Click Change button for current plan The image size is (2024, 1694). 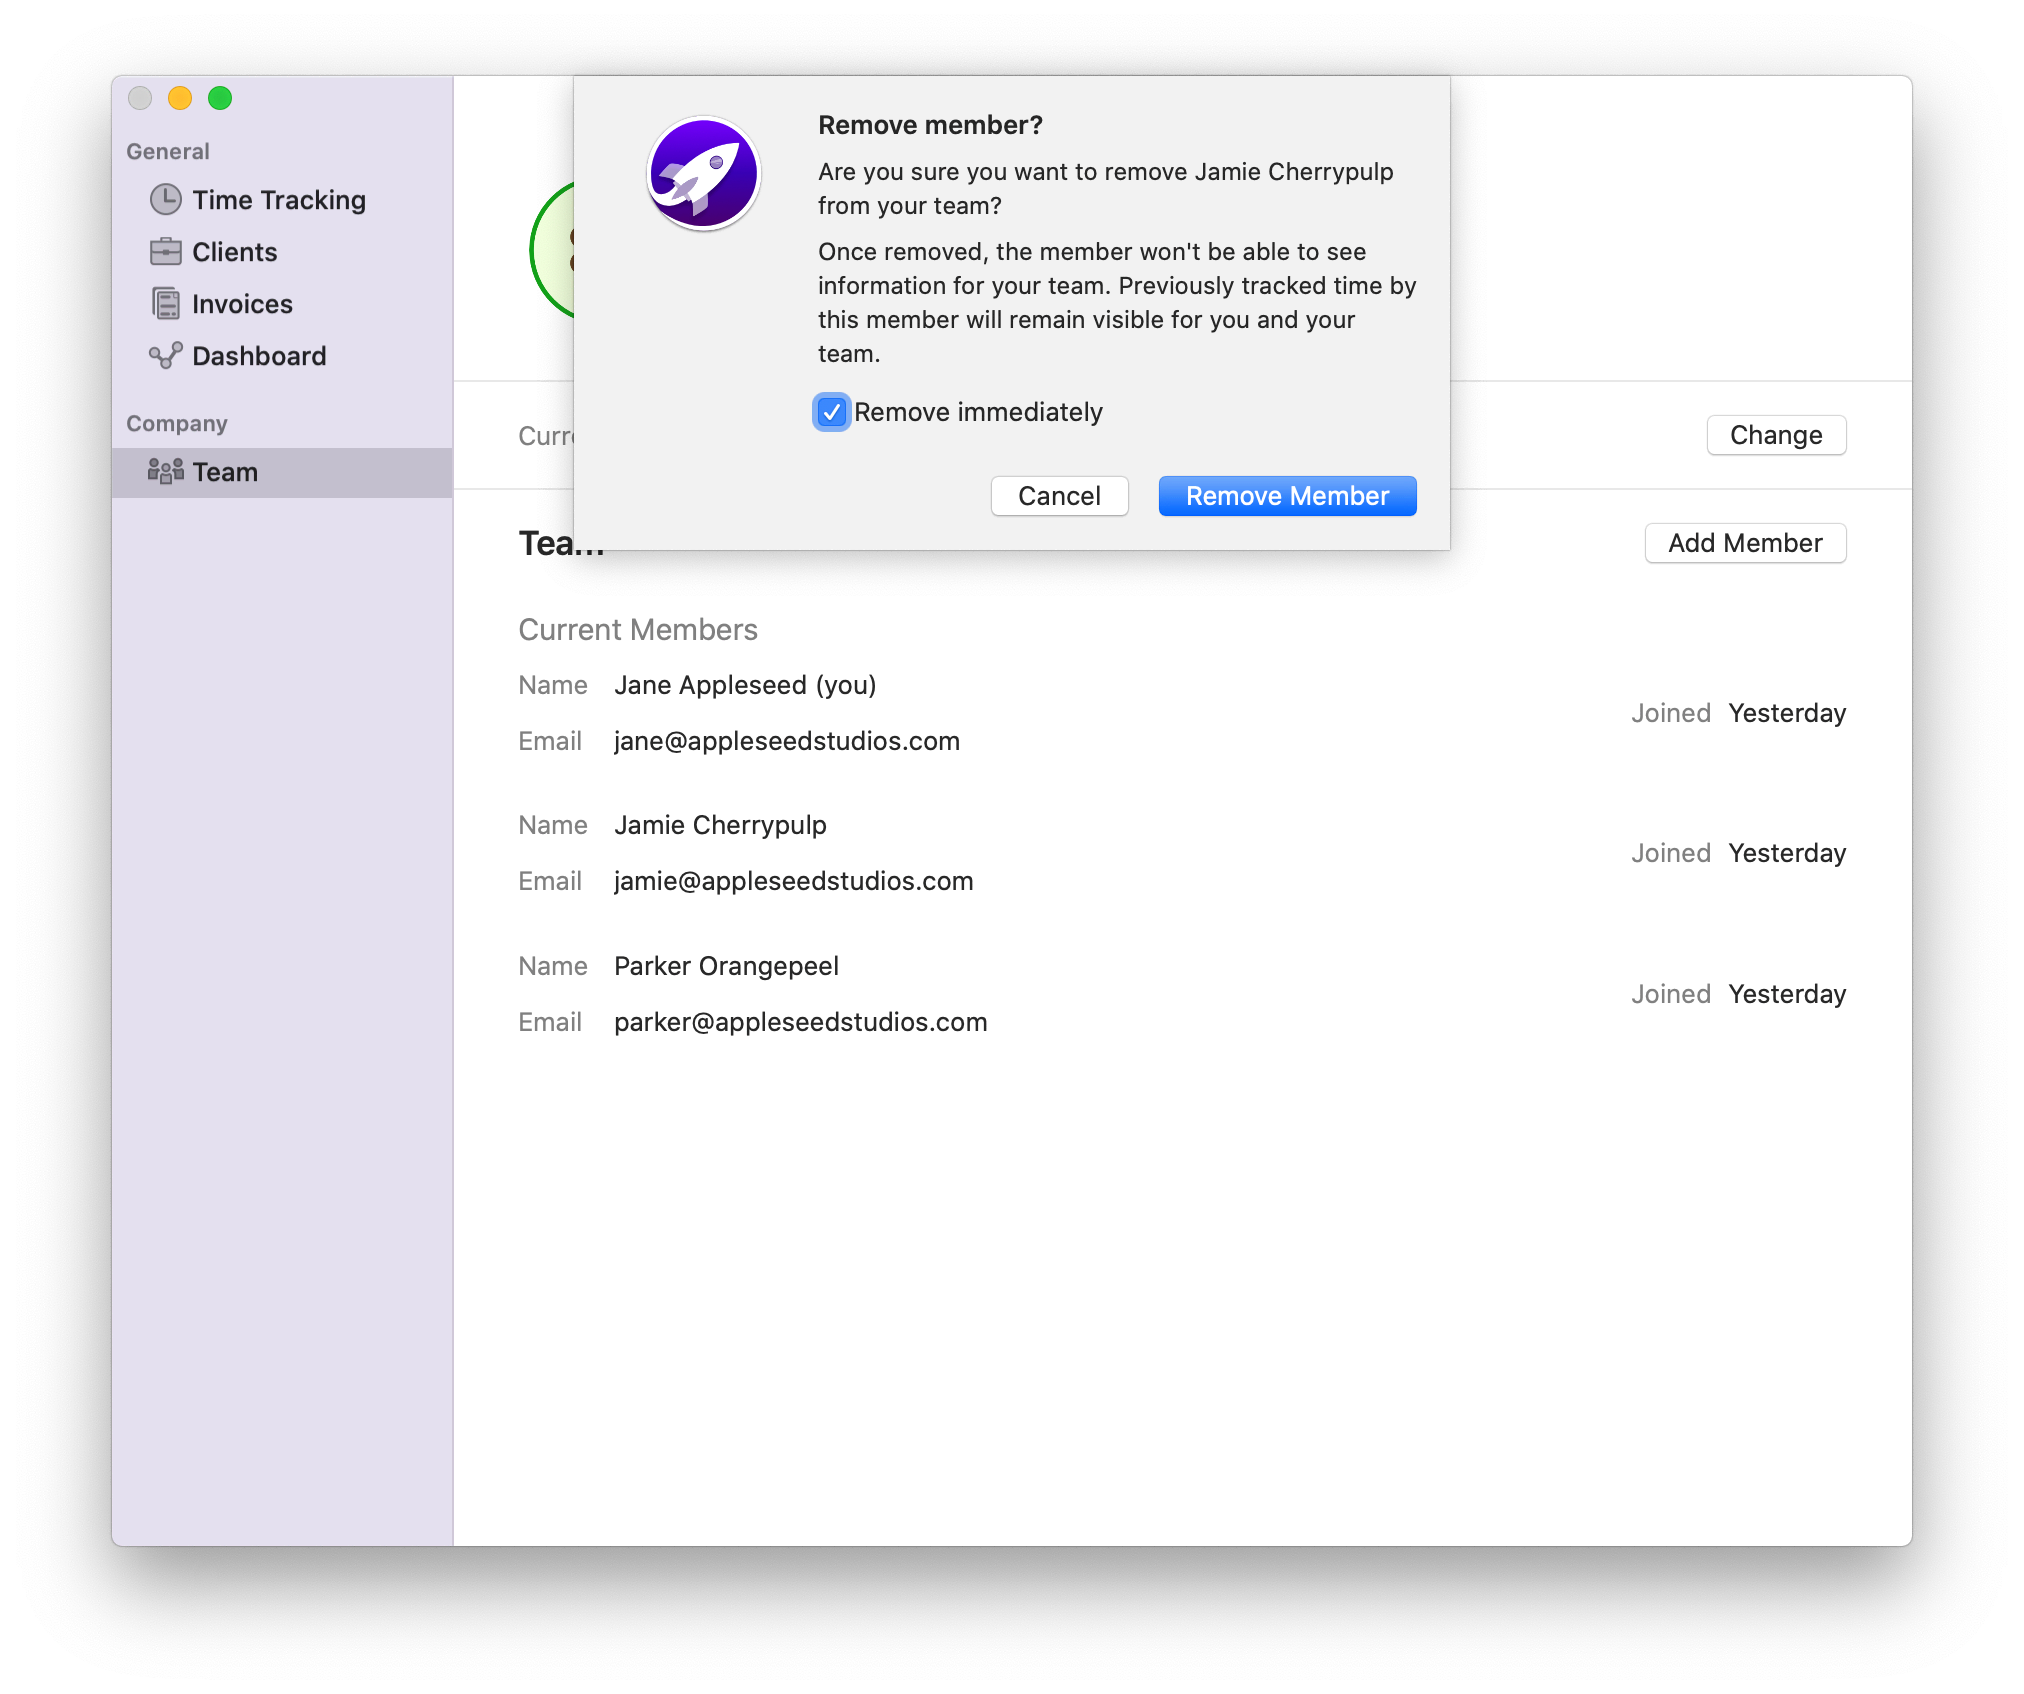(1777, 435)
